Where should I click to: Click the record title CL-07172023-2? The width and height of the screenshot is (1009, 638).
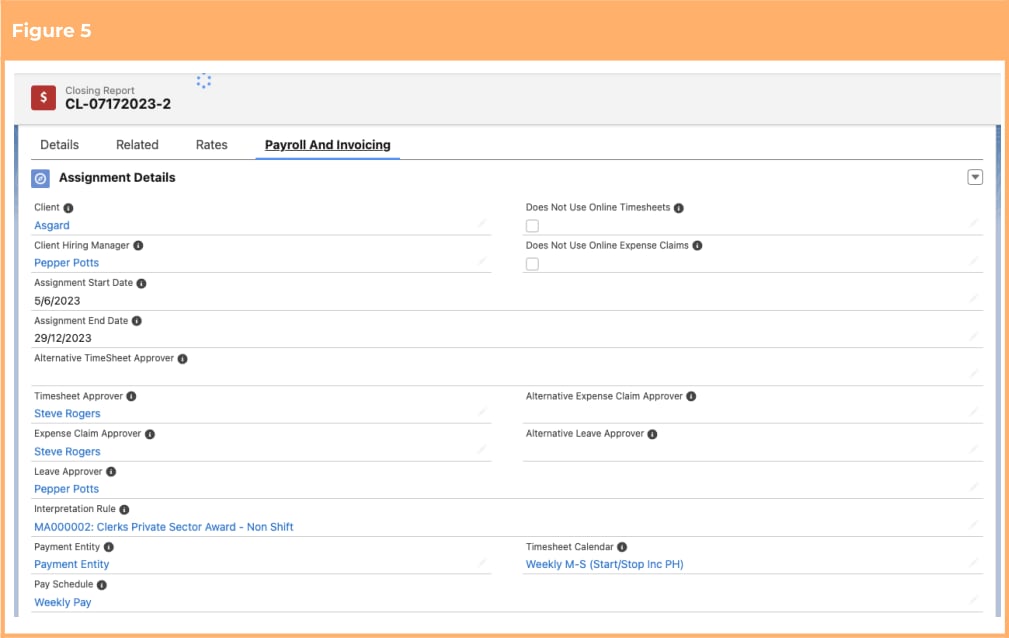point(118,104)
